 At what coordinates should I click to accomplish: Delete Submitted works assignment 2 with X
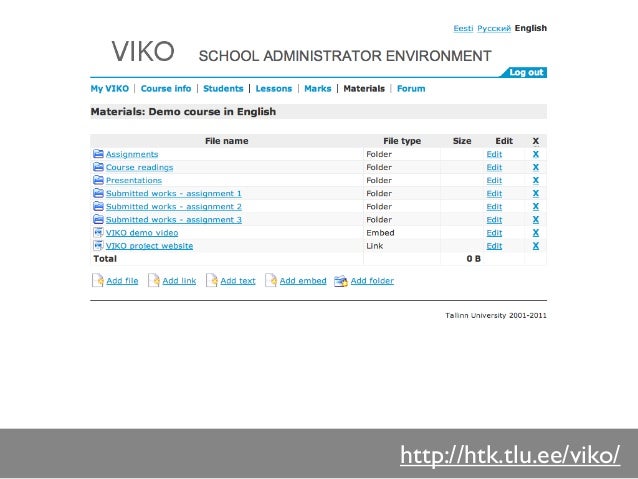(x=535, y=207)
